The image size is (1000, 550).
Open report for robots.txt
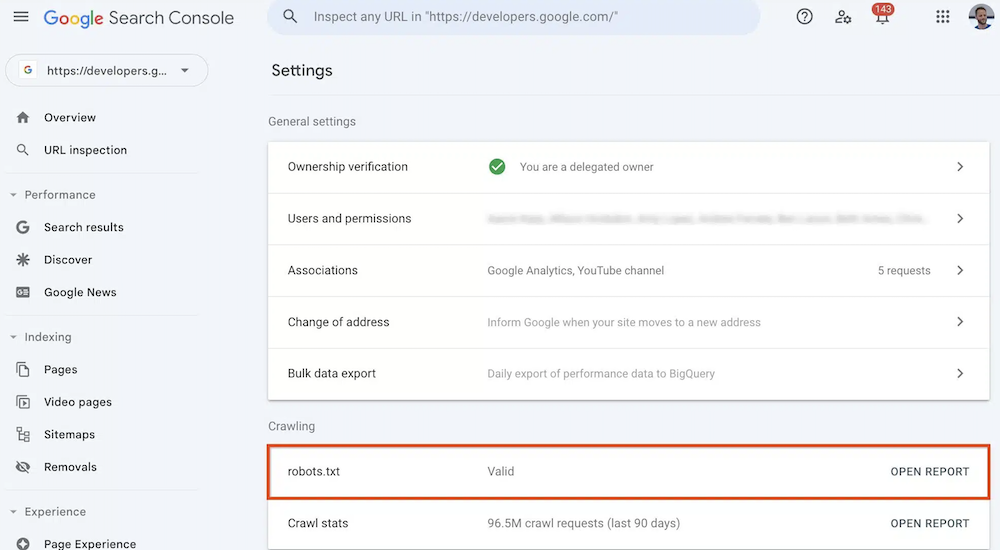(929, 471)
